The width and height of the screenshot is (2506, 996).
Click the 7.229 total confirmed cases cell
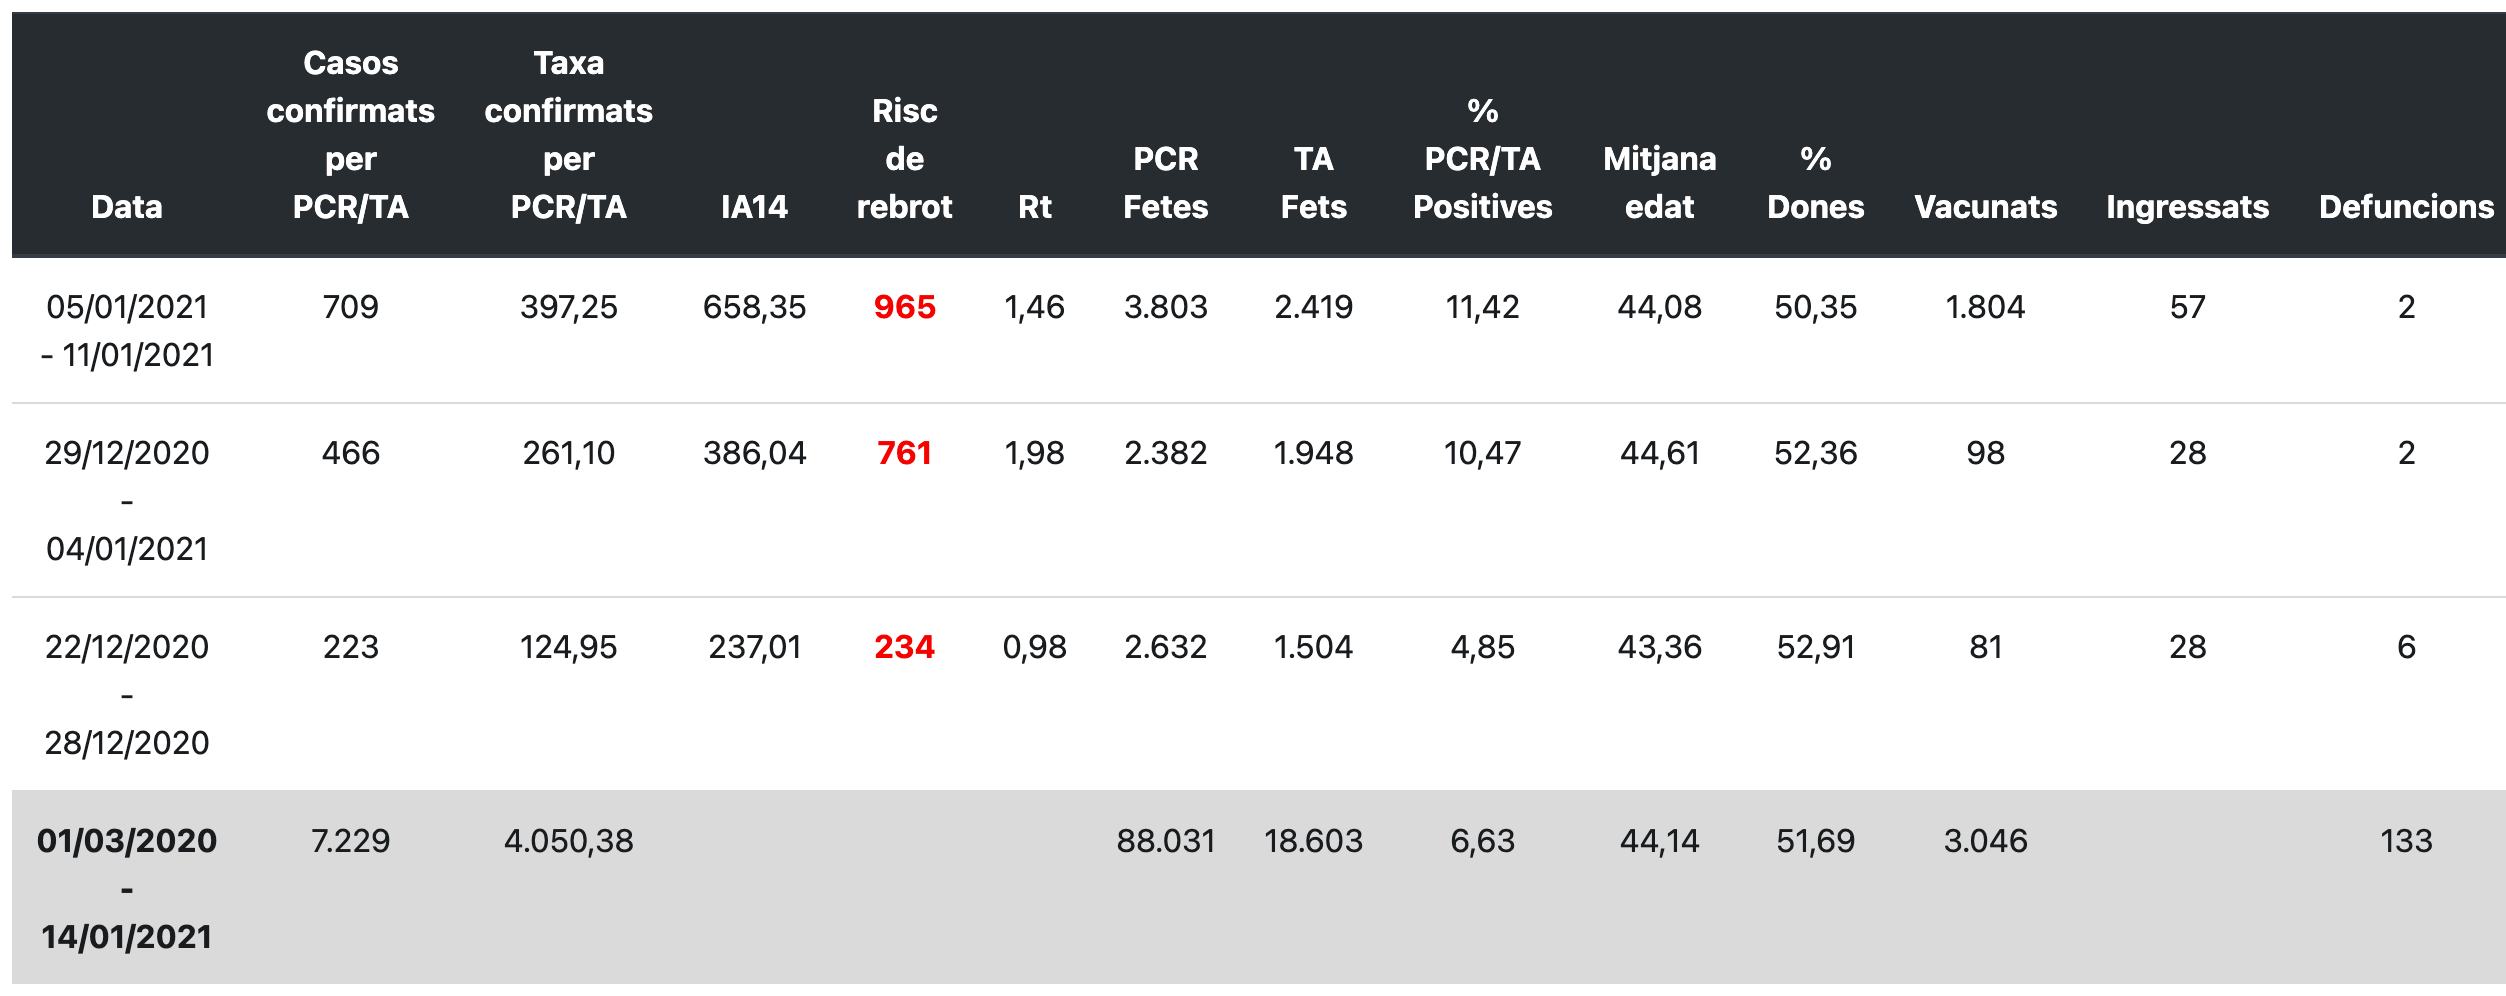coord(350,841)
